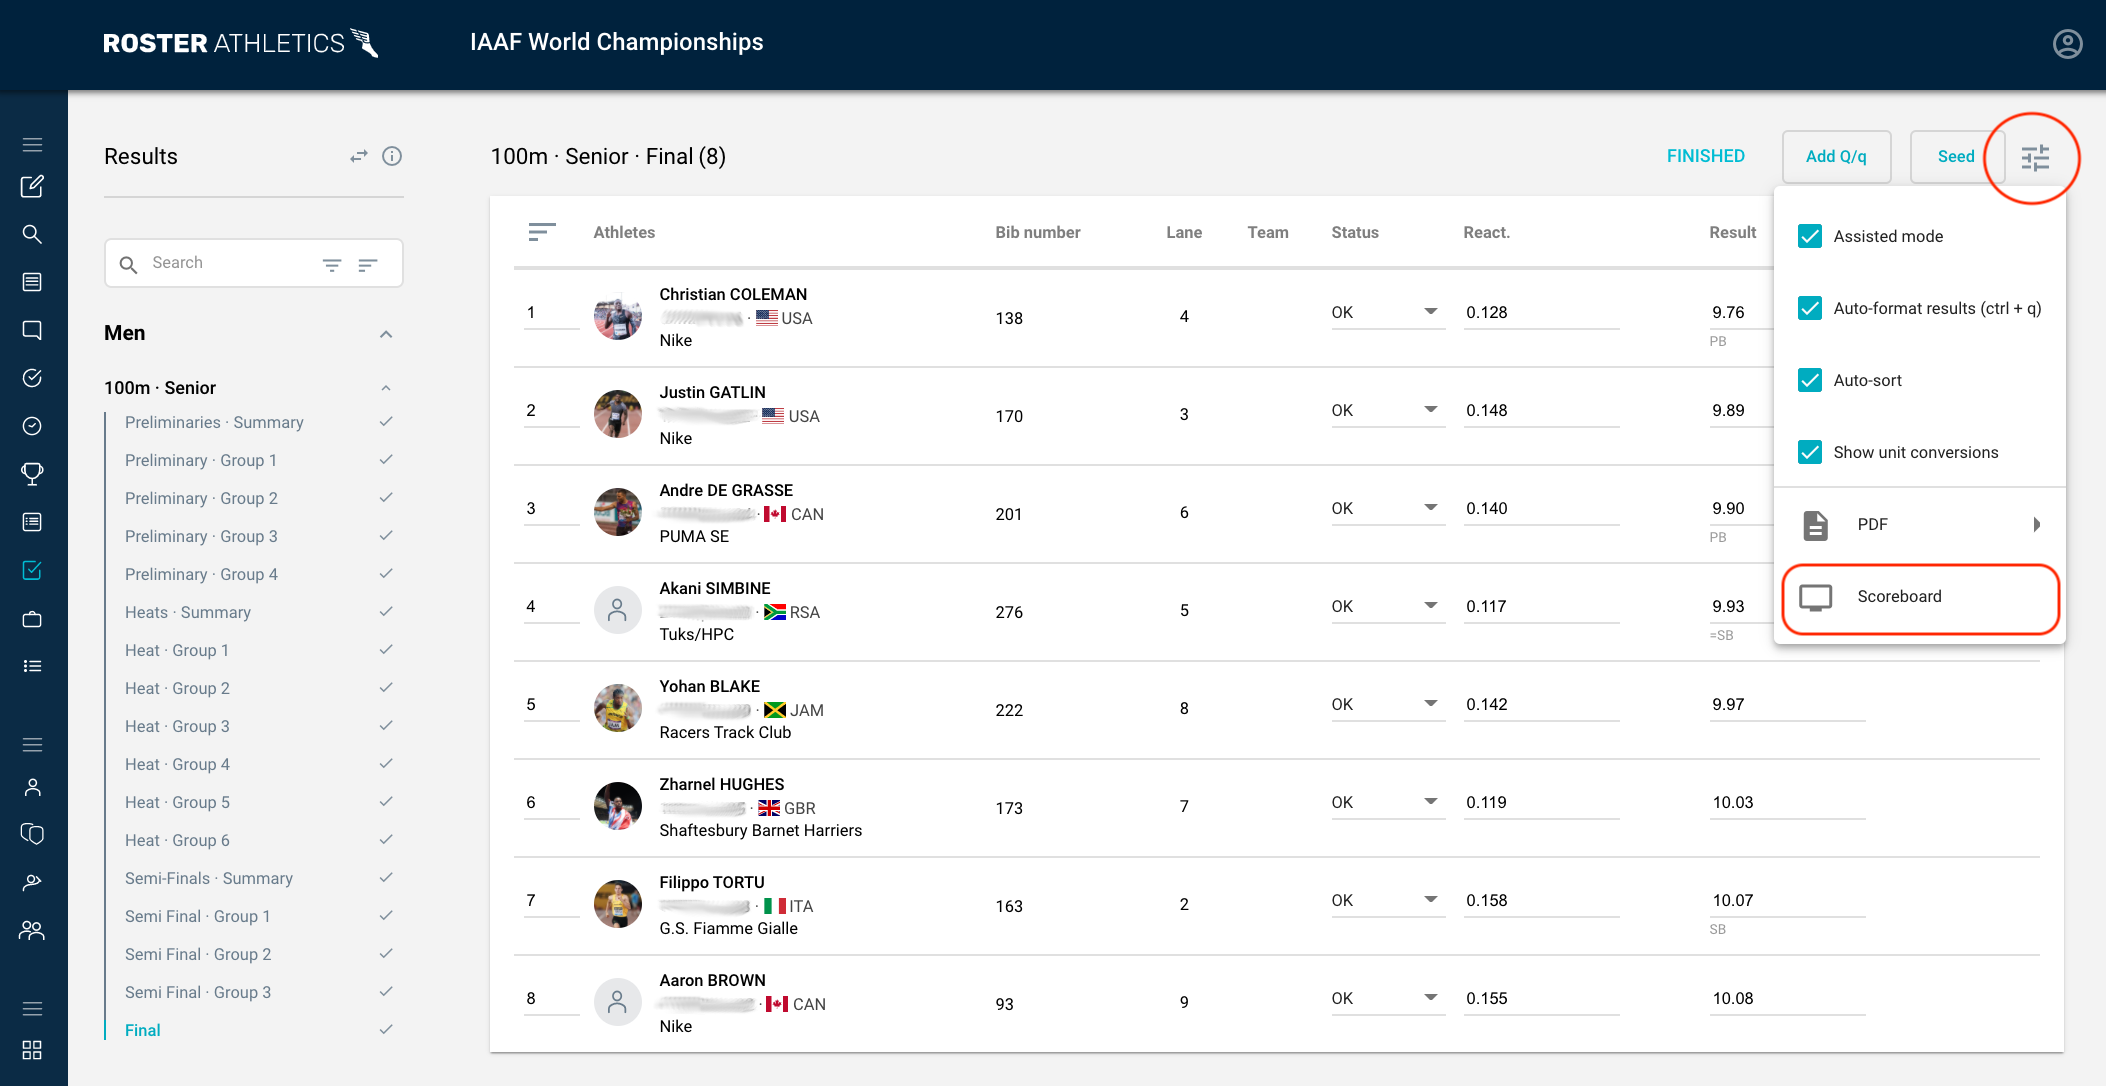Image resolution: width=2106 pixels, height=1086 pixels.
Task: Click the magnifier search icon in sidebar
Action: (x=32, y=234)
